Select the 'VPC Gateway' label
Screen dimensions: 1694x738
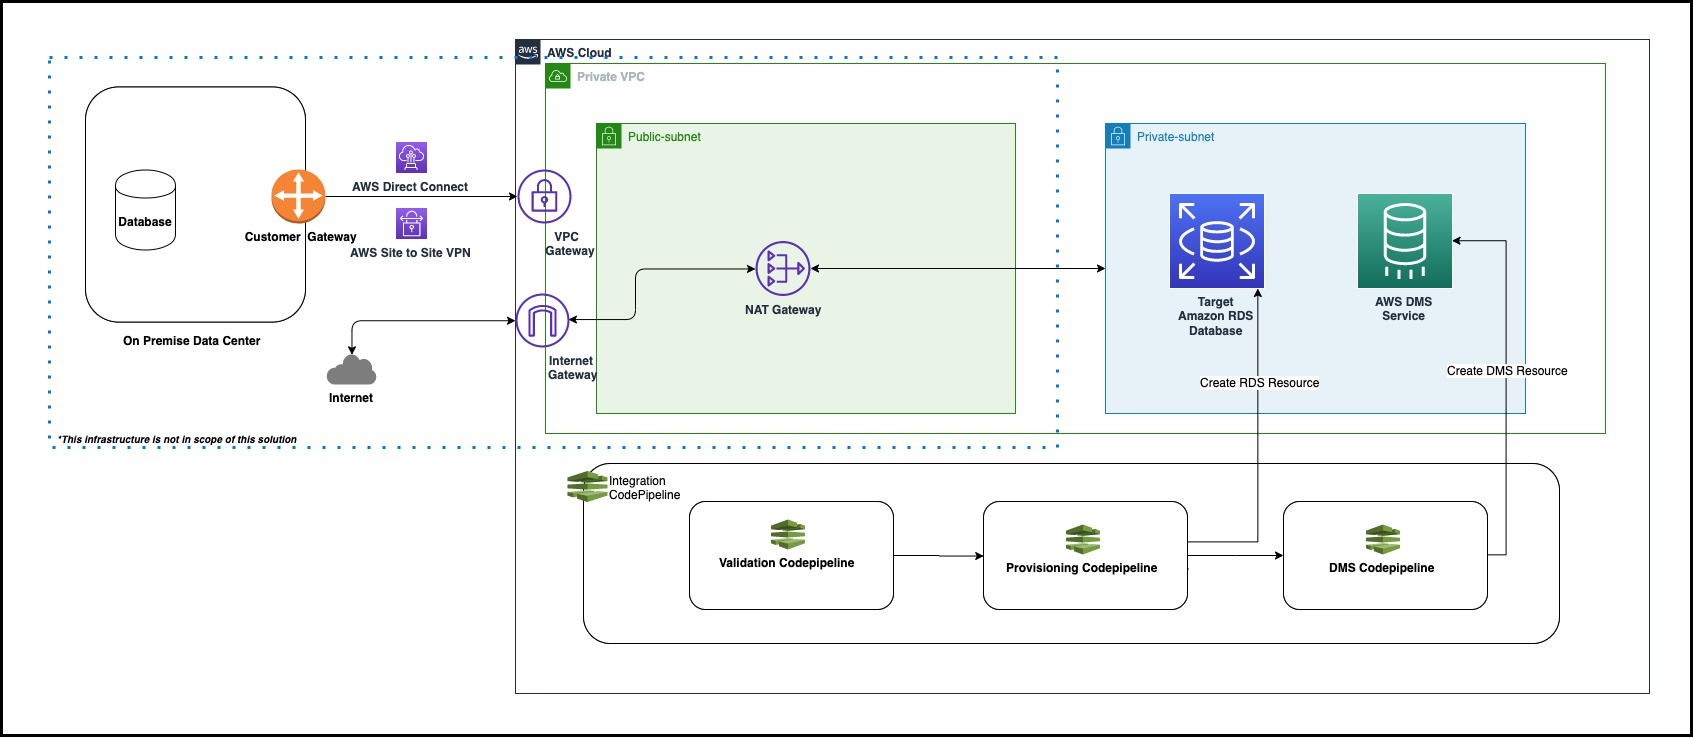(569, 244)
